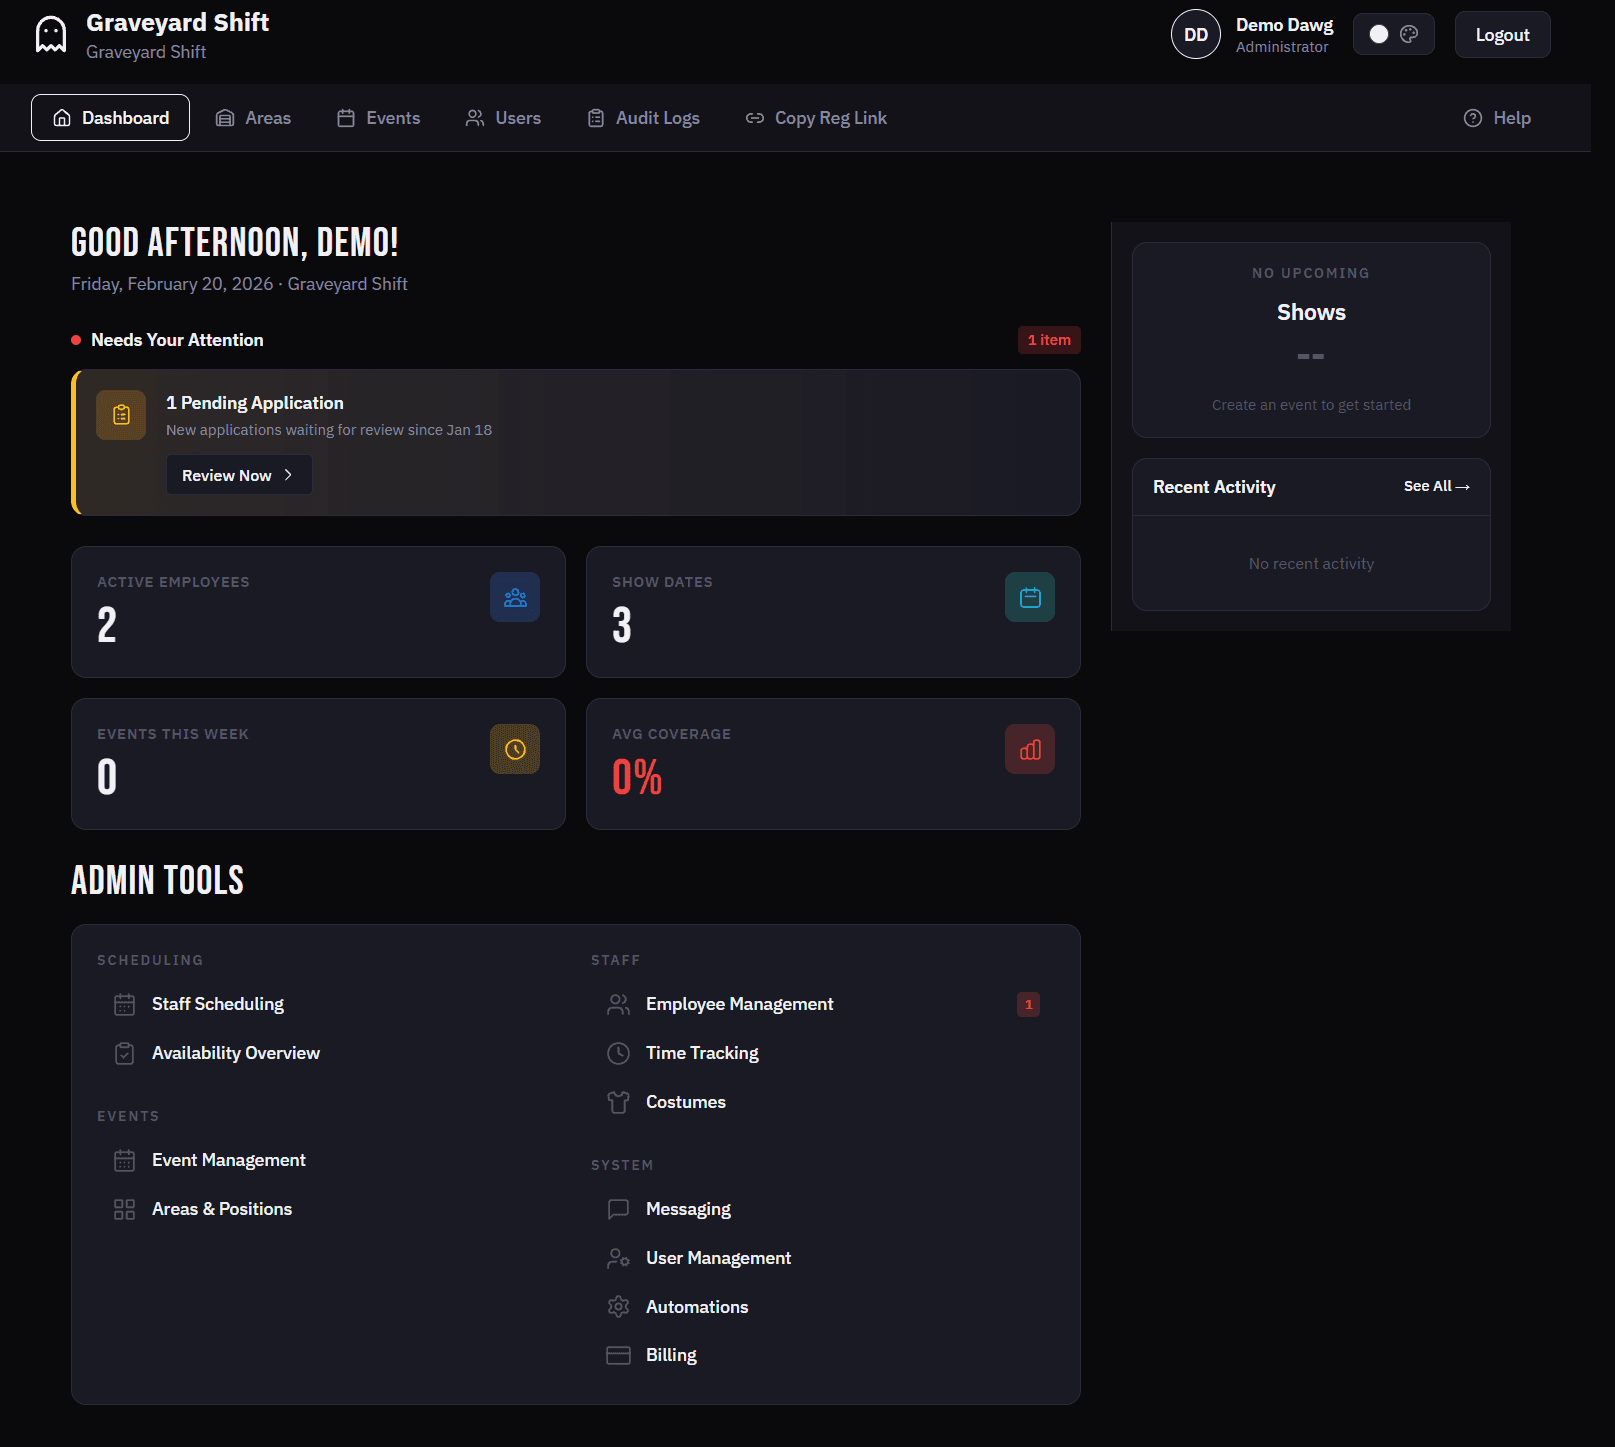The height and width of the screenshot is (1447, 1615).
Task: Open the Demo Dawg profile avatar menu
Action: click(x=1195, y=34)
